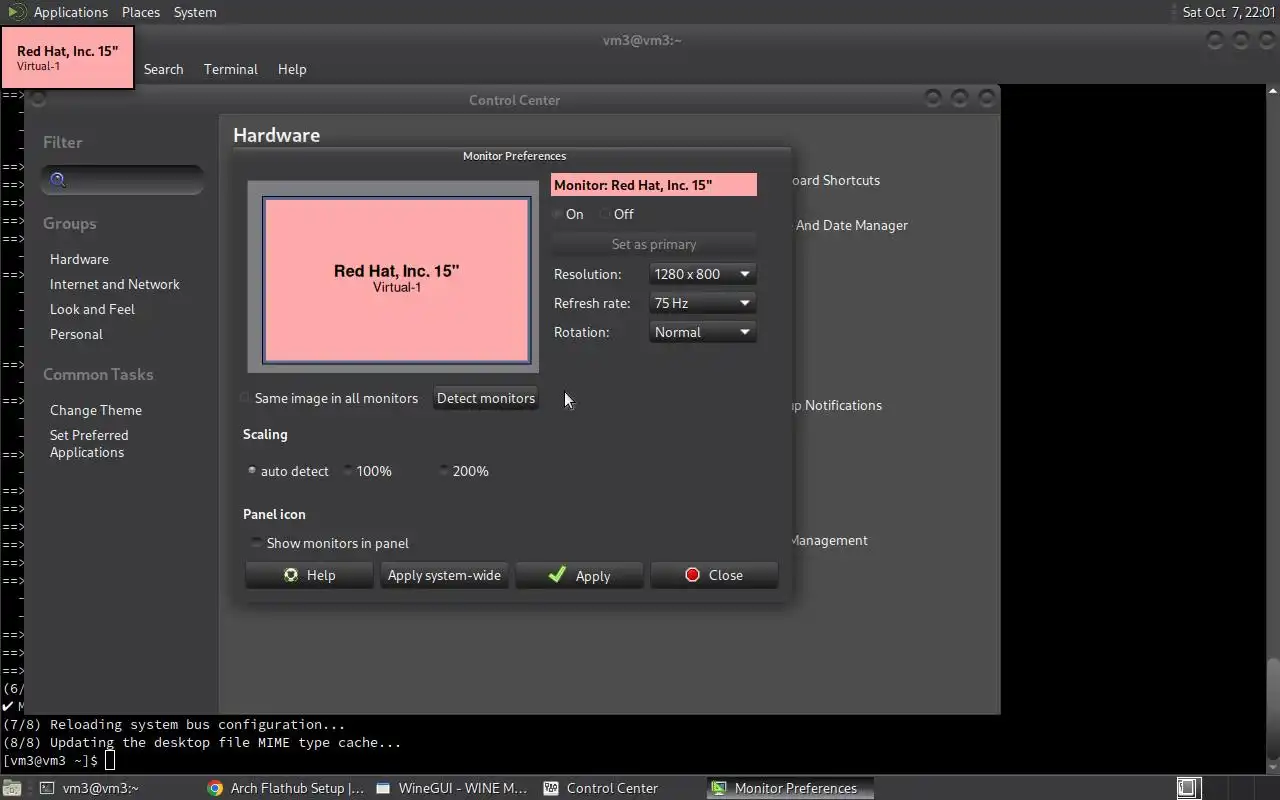Click the Help button in Monitor Preferences
The image size is (1280, 800).
pos(309,575)
